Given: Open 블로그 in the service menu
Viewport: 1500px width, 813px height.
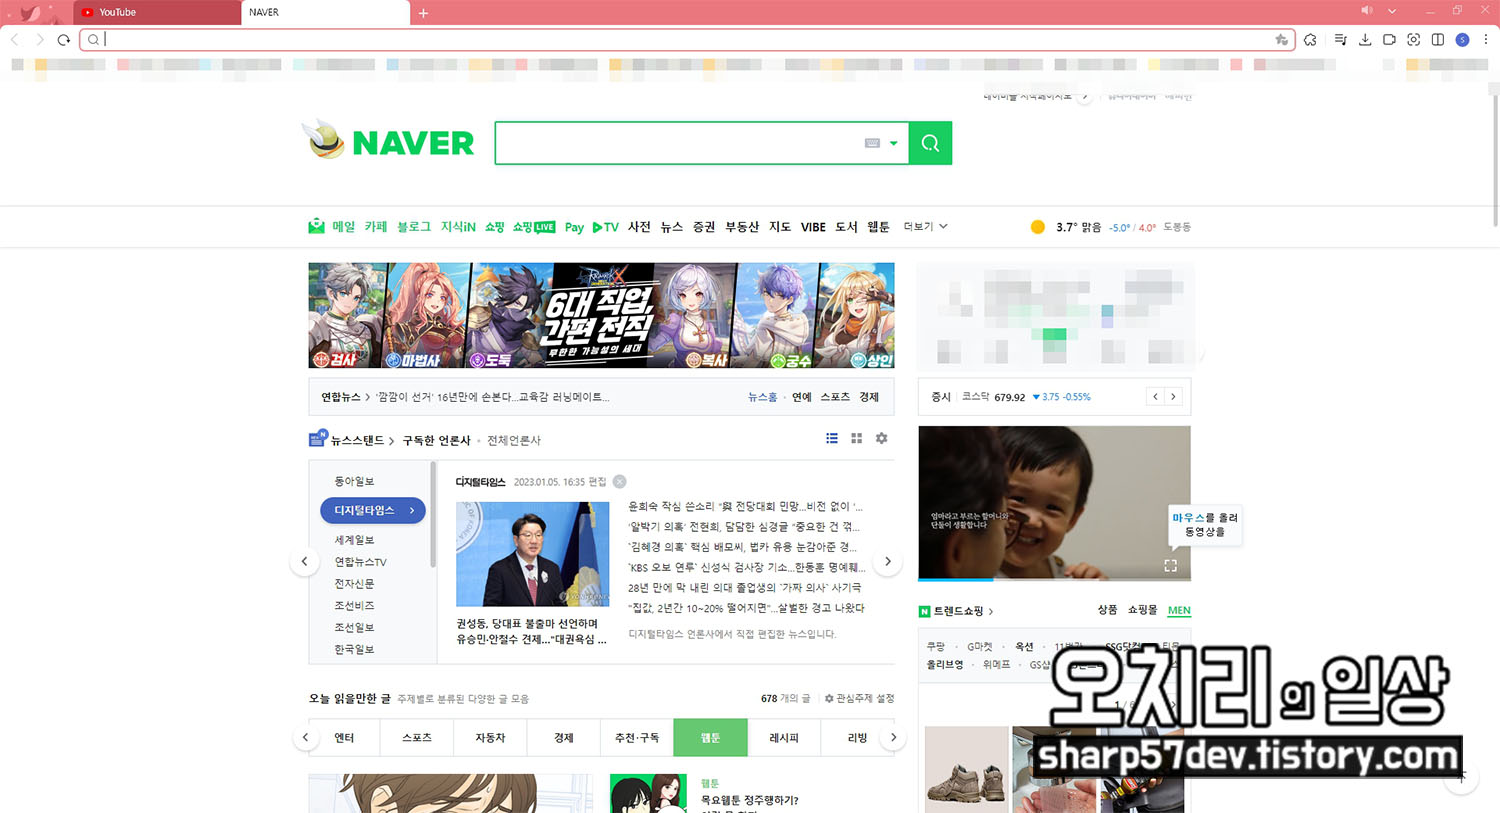Looking at the screenshot, I should pos(414,227).
